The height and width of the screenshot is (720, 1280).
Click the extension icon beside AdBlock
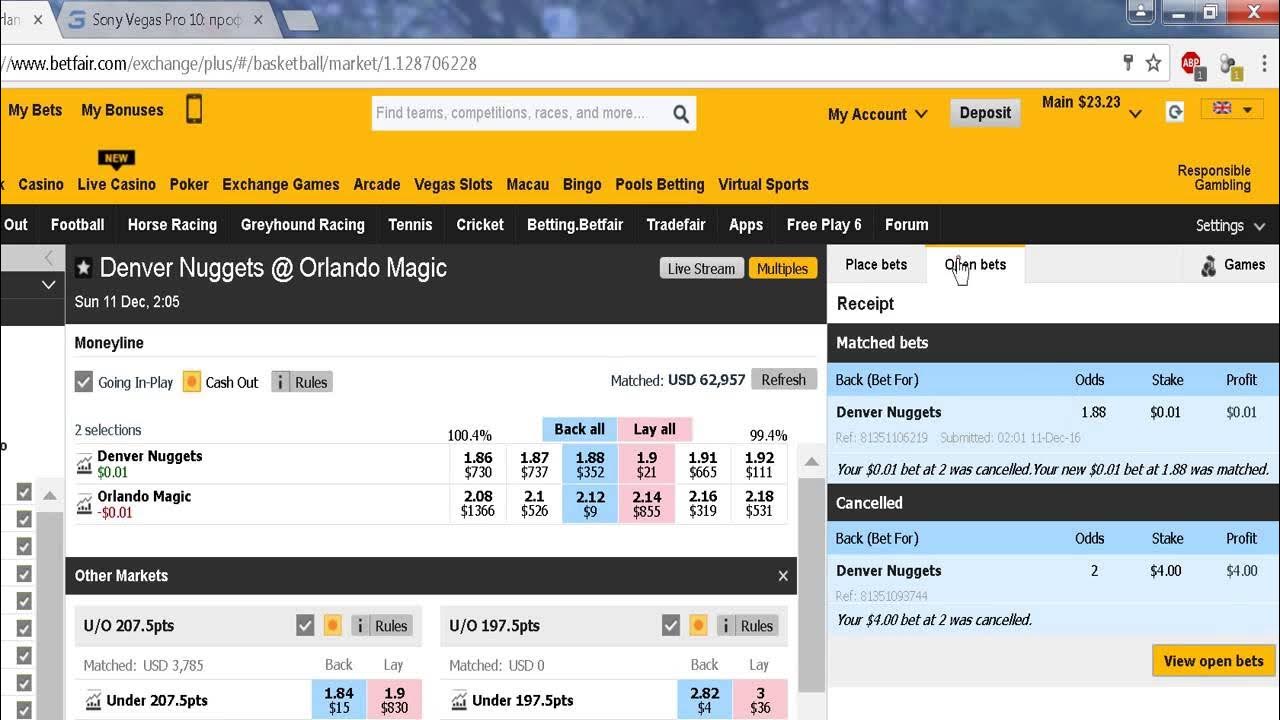pyautogui.click(x=1230, y=64)
